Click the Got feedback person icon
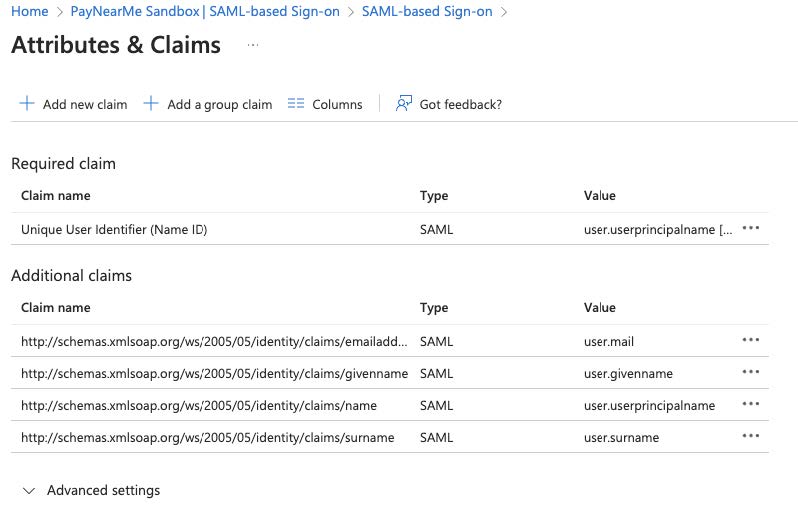This screenshot has height=512, width=798. pyautogui.click(x=404, y=103)
